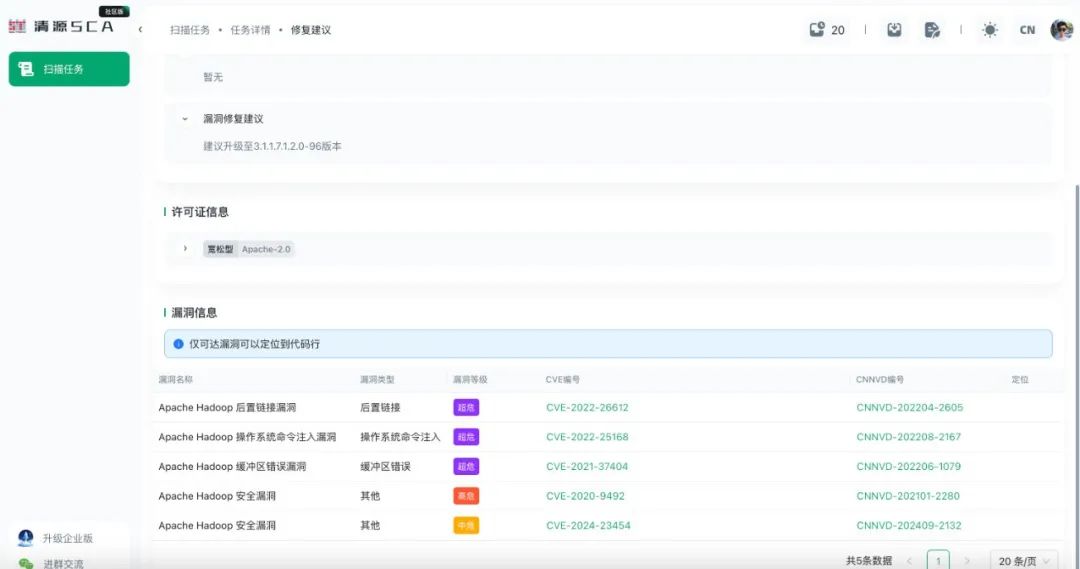The width and height of the screenshot is (1080, 569).
Task: Click the 缓冲区错误 vulnerability type cell
Action: pyautogui.click(x=385, y=466)
